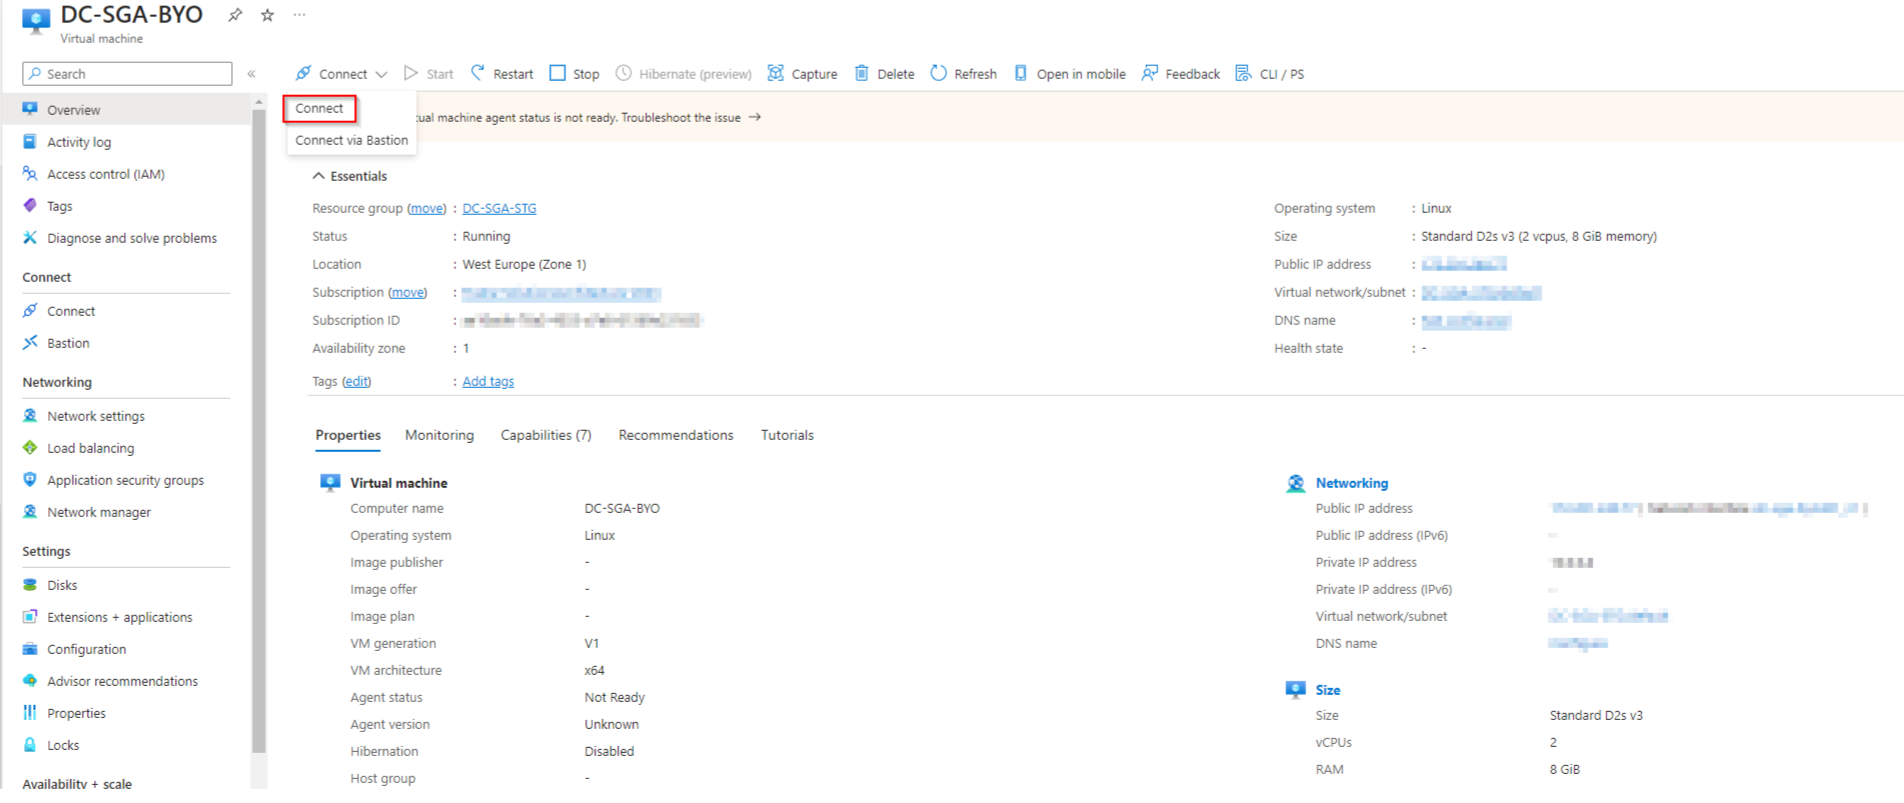1904x803 pixels.
Task: Choose Connect via Bastion menu option
Action: coord(351,140)
